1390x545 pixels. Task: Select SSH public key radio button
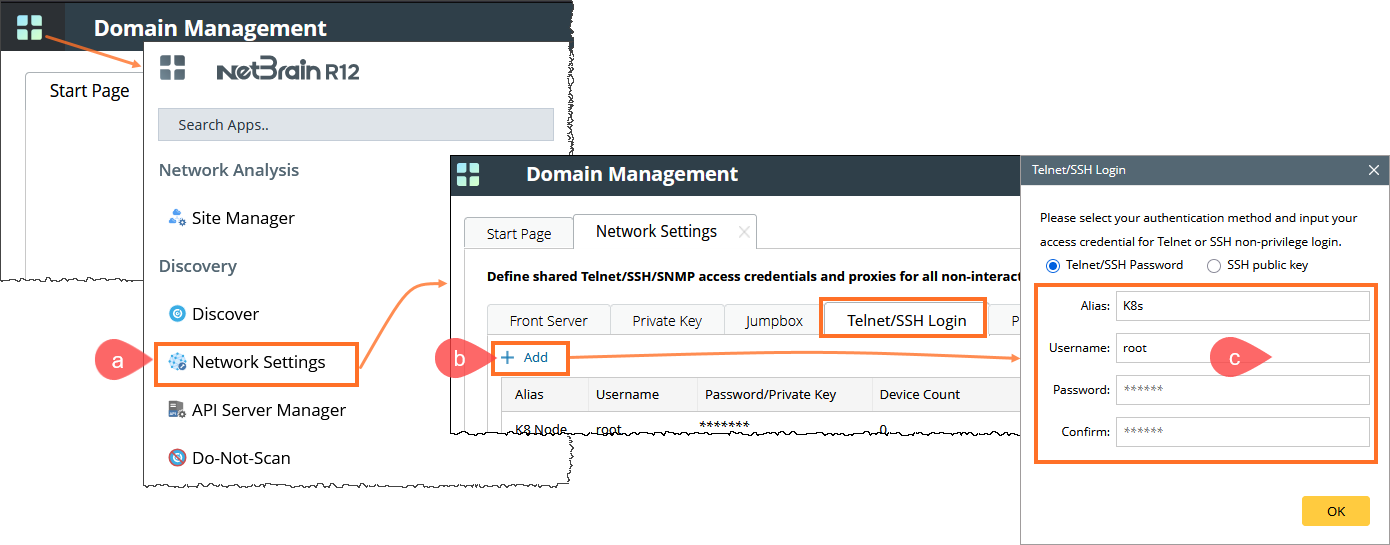1214,266
